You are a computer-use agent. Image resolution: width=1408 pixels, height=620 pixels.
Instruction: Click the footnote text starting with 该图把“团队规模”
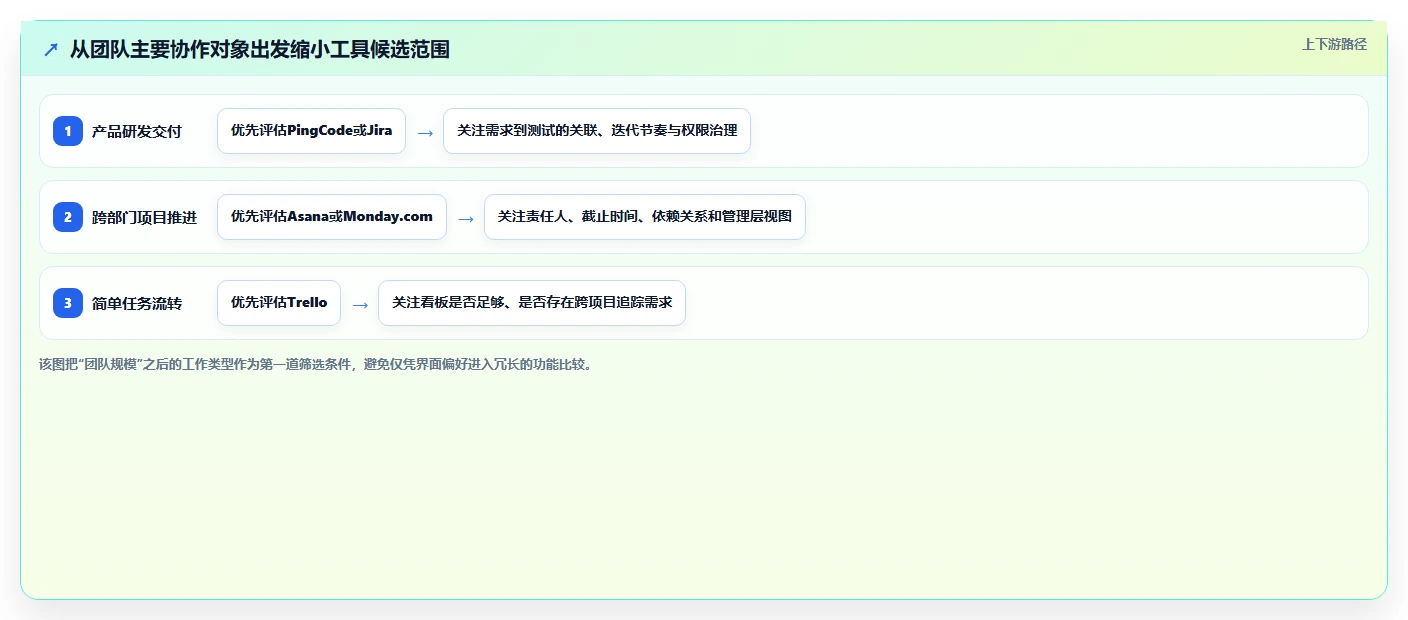[316, 365]
